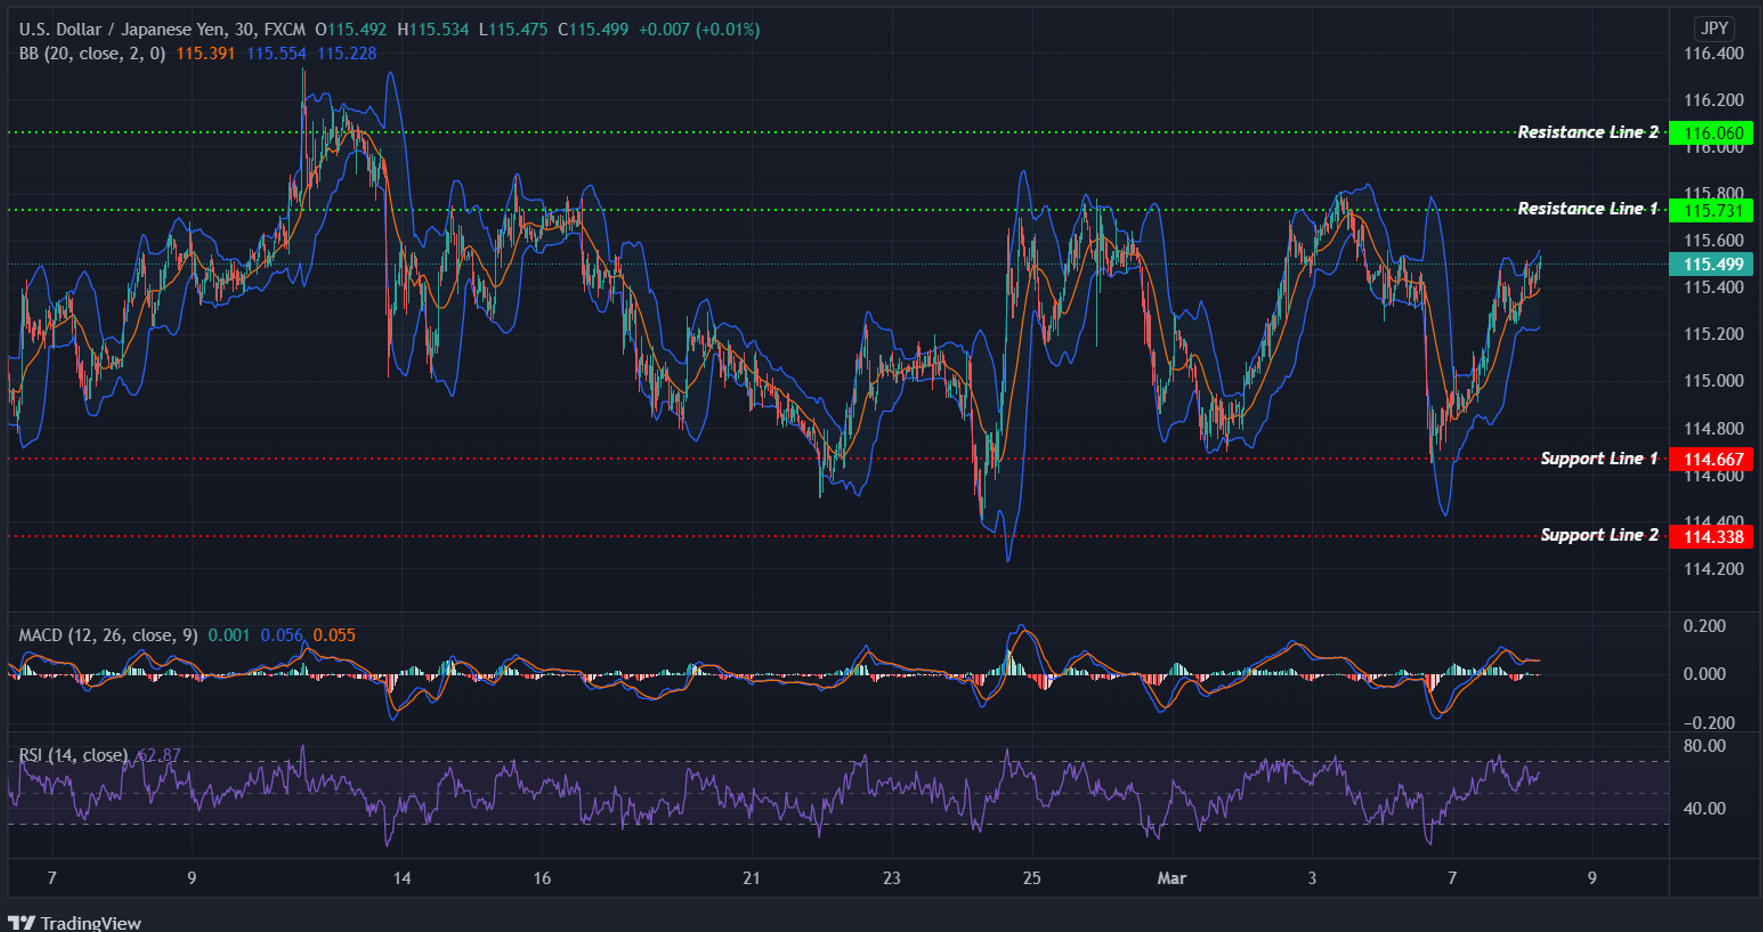Click the Support Line 2 price tag 114.338
The height and width of the screenshot is (932, 1763).
[x=1712, y=536]
